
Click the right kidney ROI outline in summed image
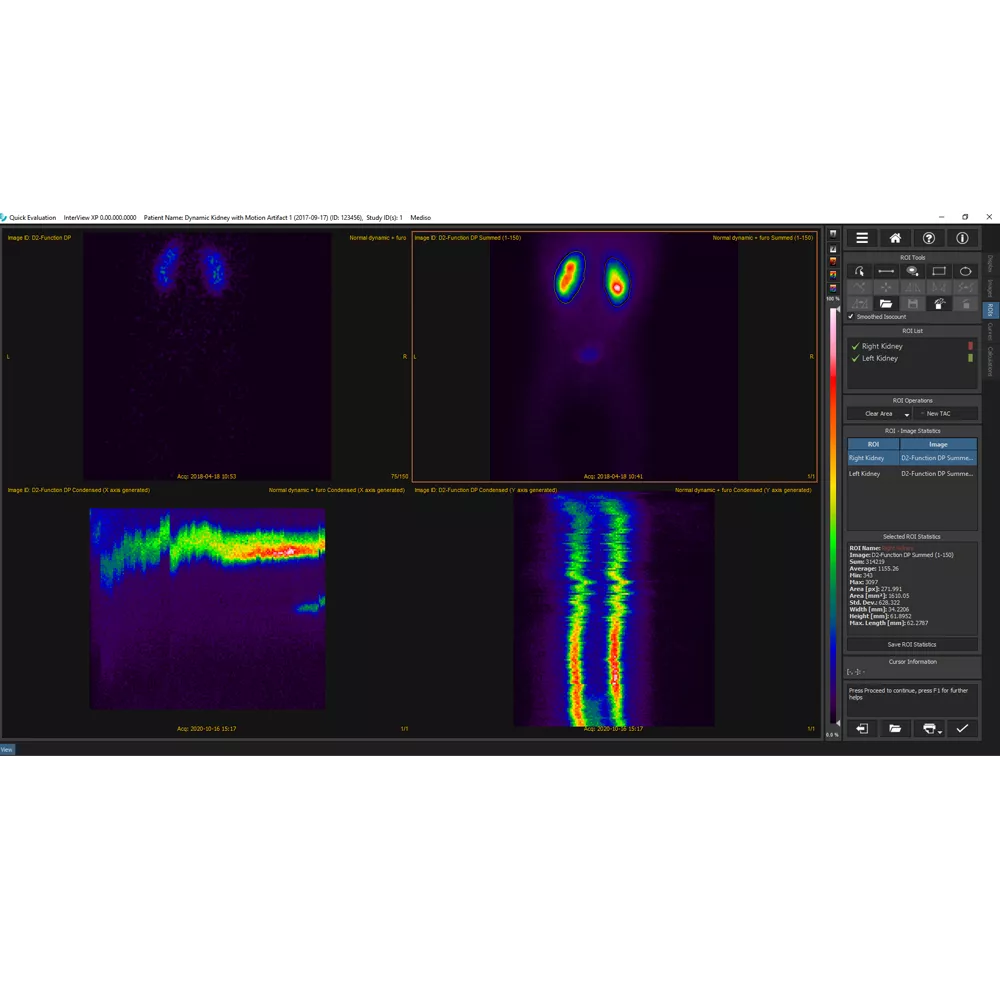coord(617,282)
